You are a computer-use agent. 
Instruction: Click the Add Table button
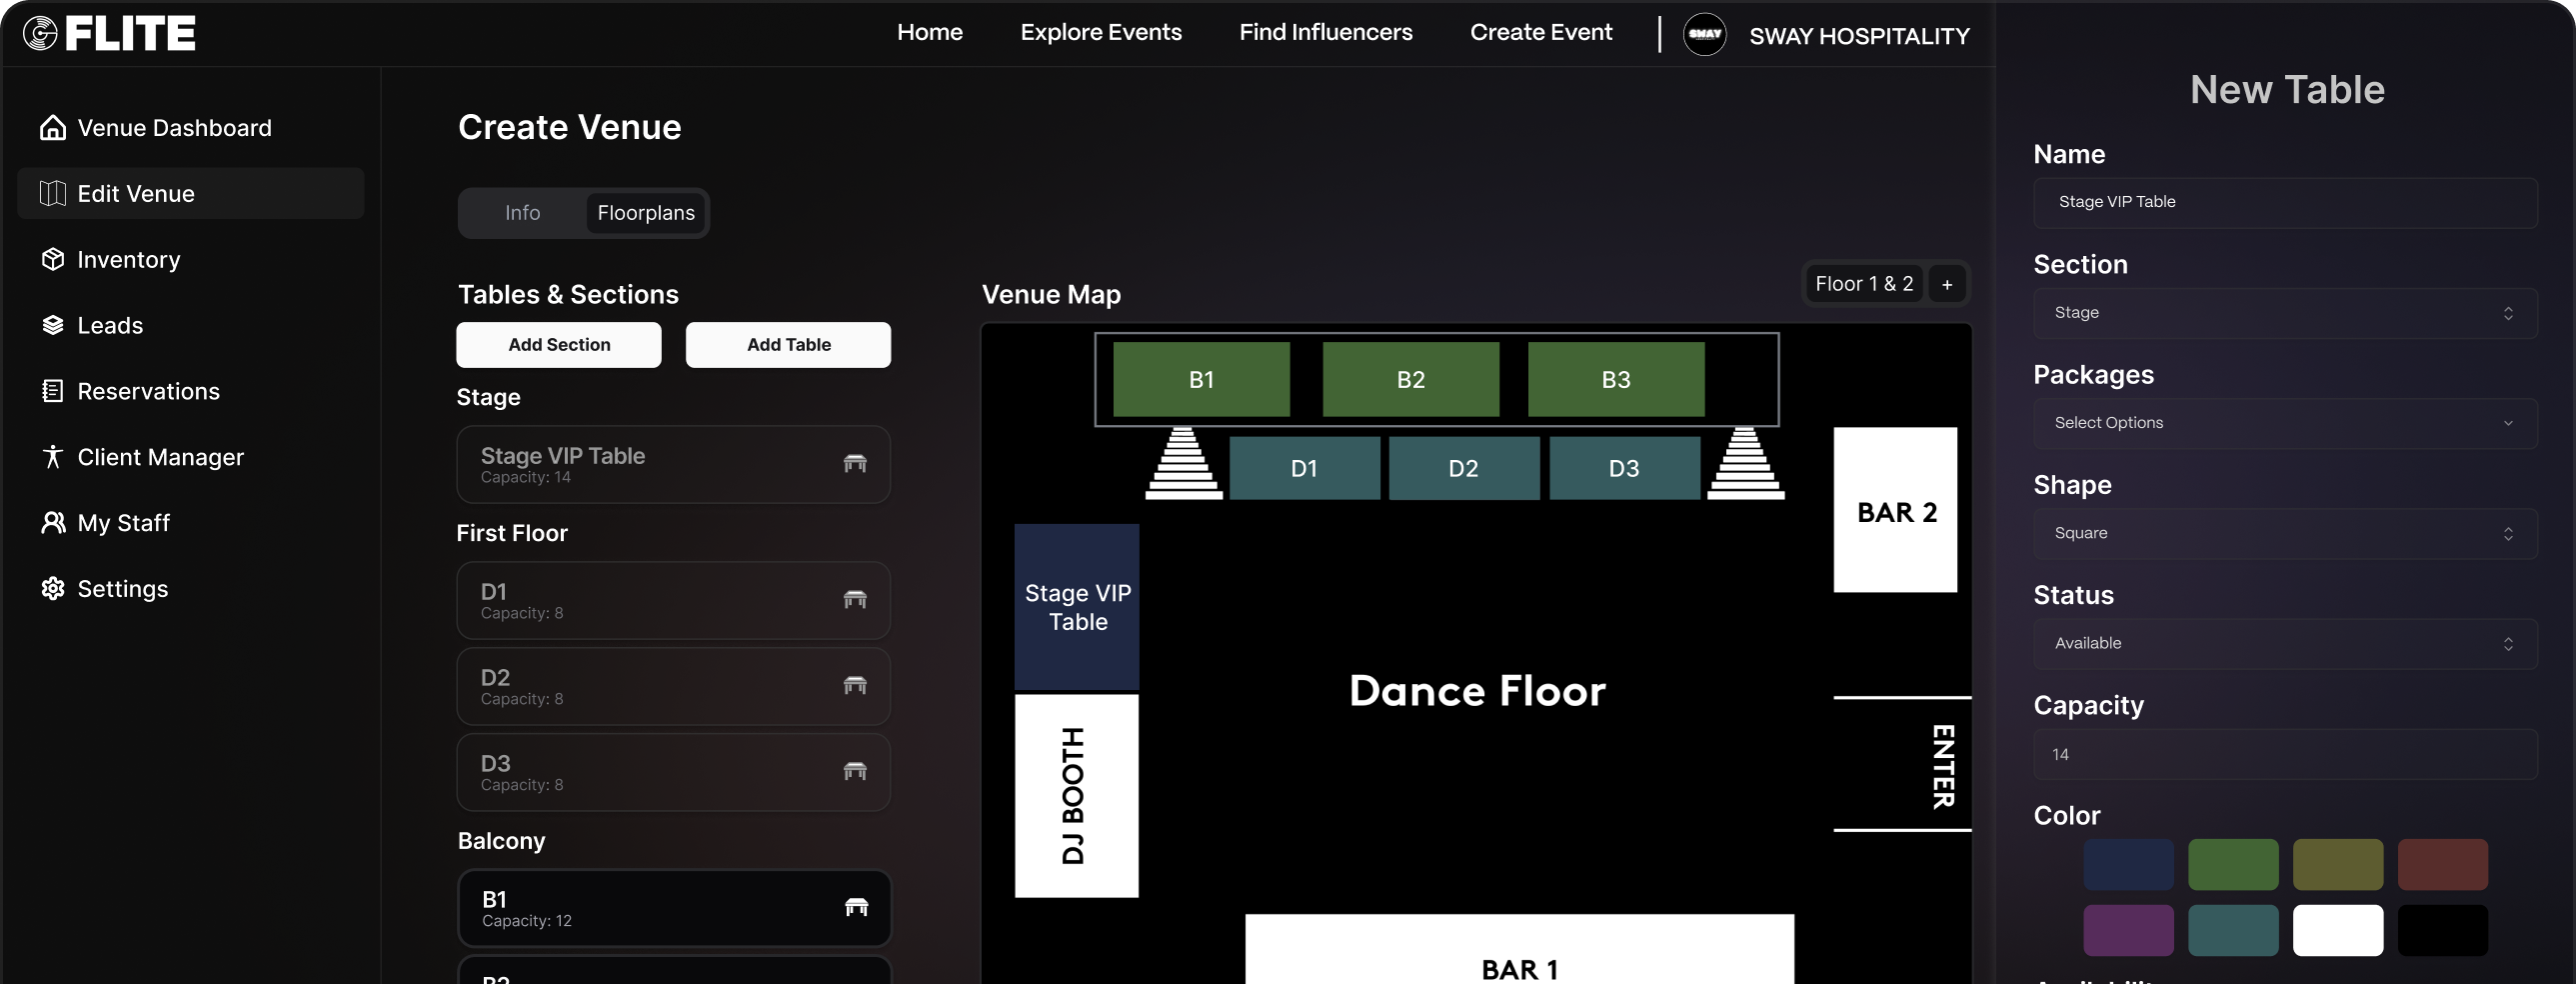(788, 345)
